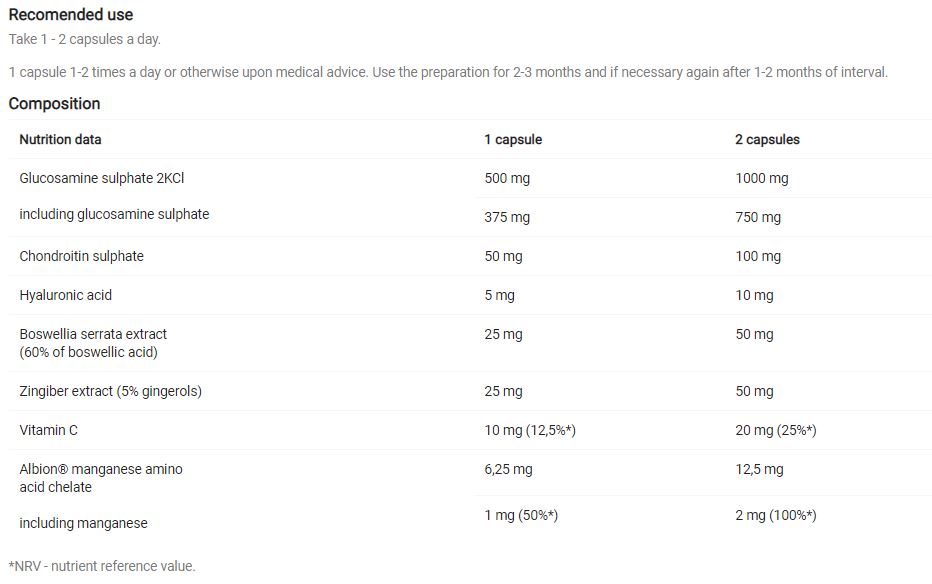
Task: Click the "1000 mg" glucosamine value
Action: [762, 178]
